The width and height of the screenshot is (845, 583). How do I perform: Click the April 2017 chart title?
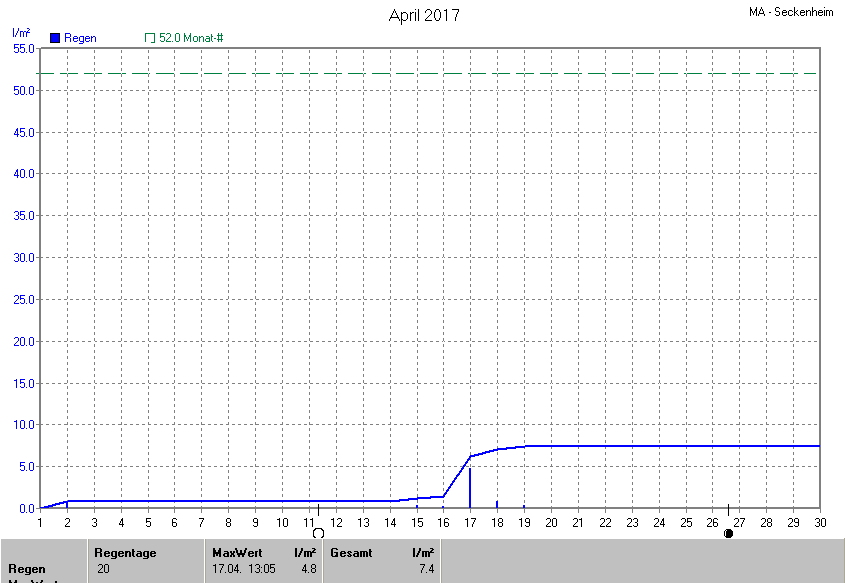[424, 15]
